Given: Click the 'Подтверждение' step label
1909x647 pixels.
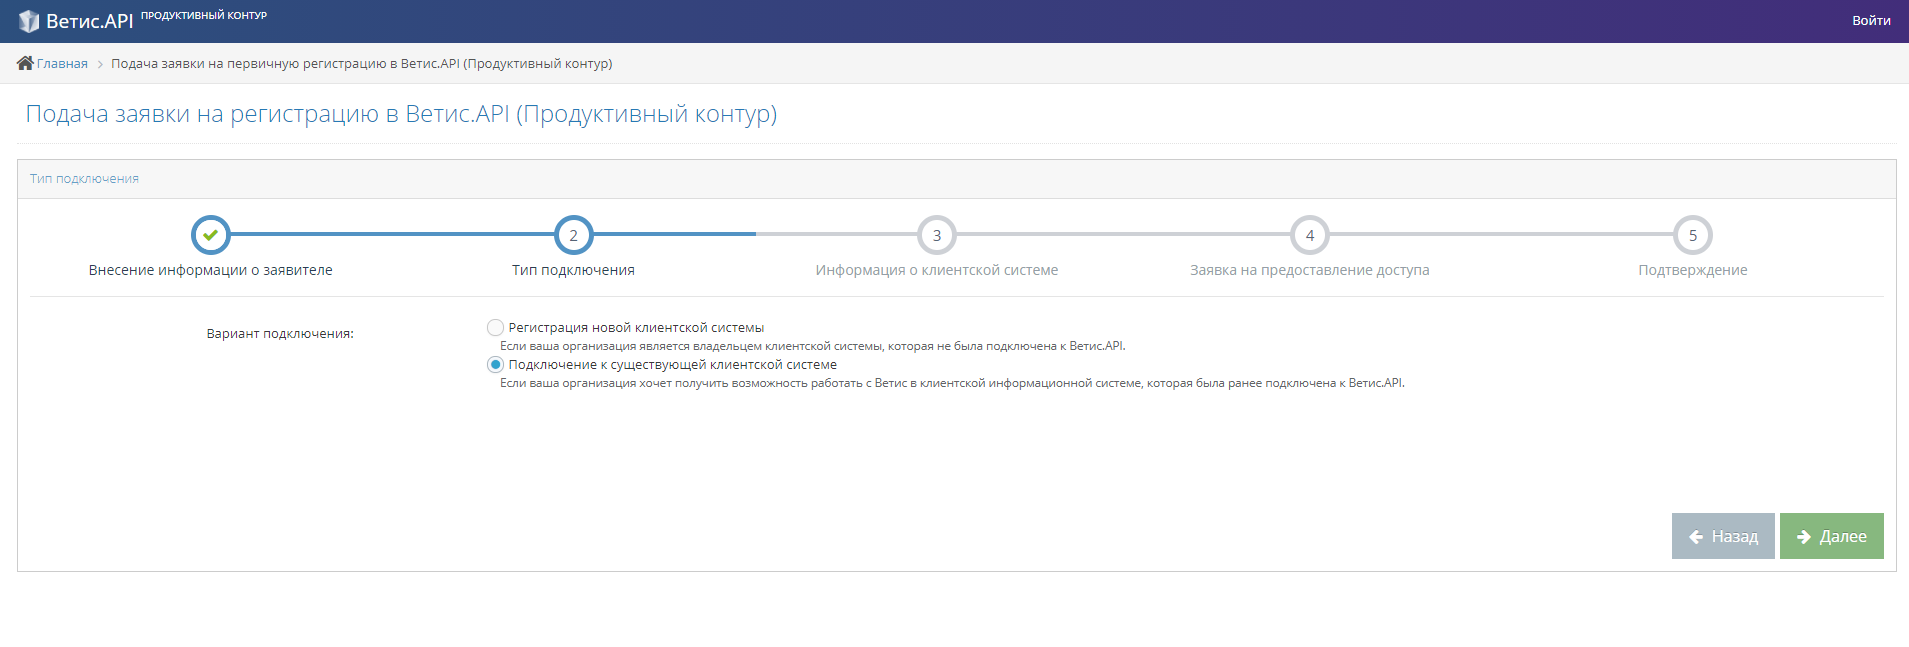Looking at the screenshot, I should [1693, 270].
